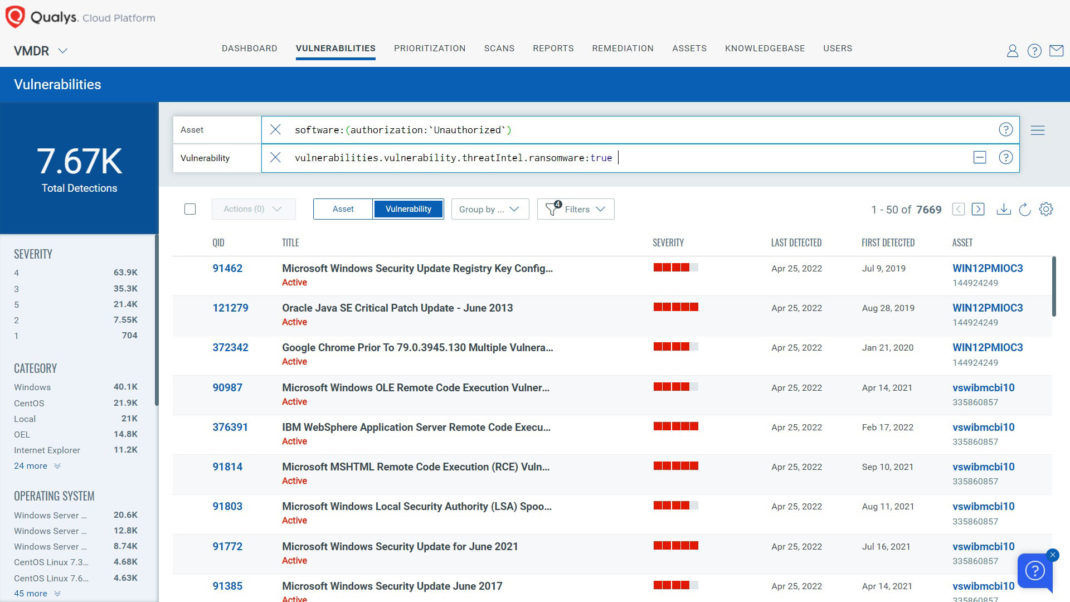Open the Filters dropdown
1070x602 pixels.
(575, 209)
